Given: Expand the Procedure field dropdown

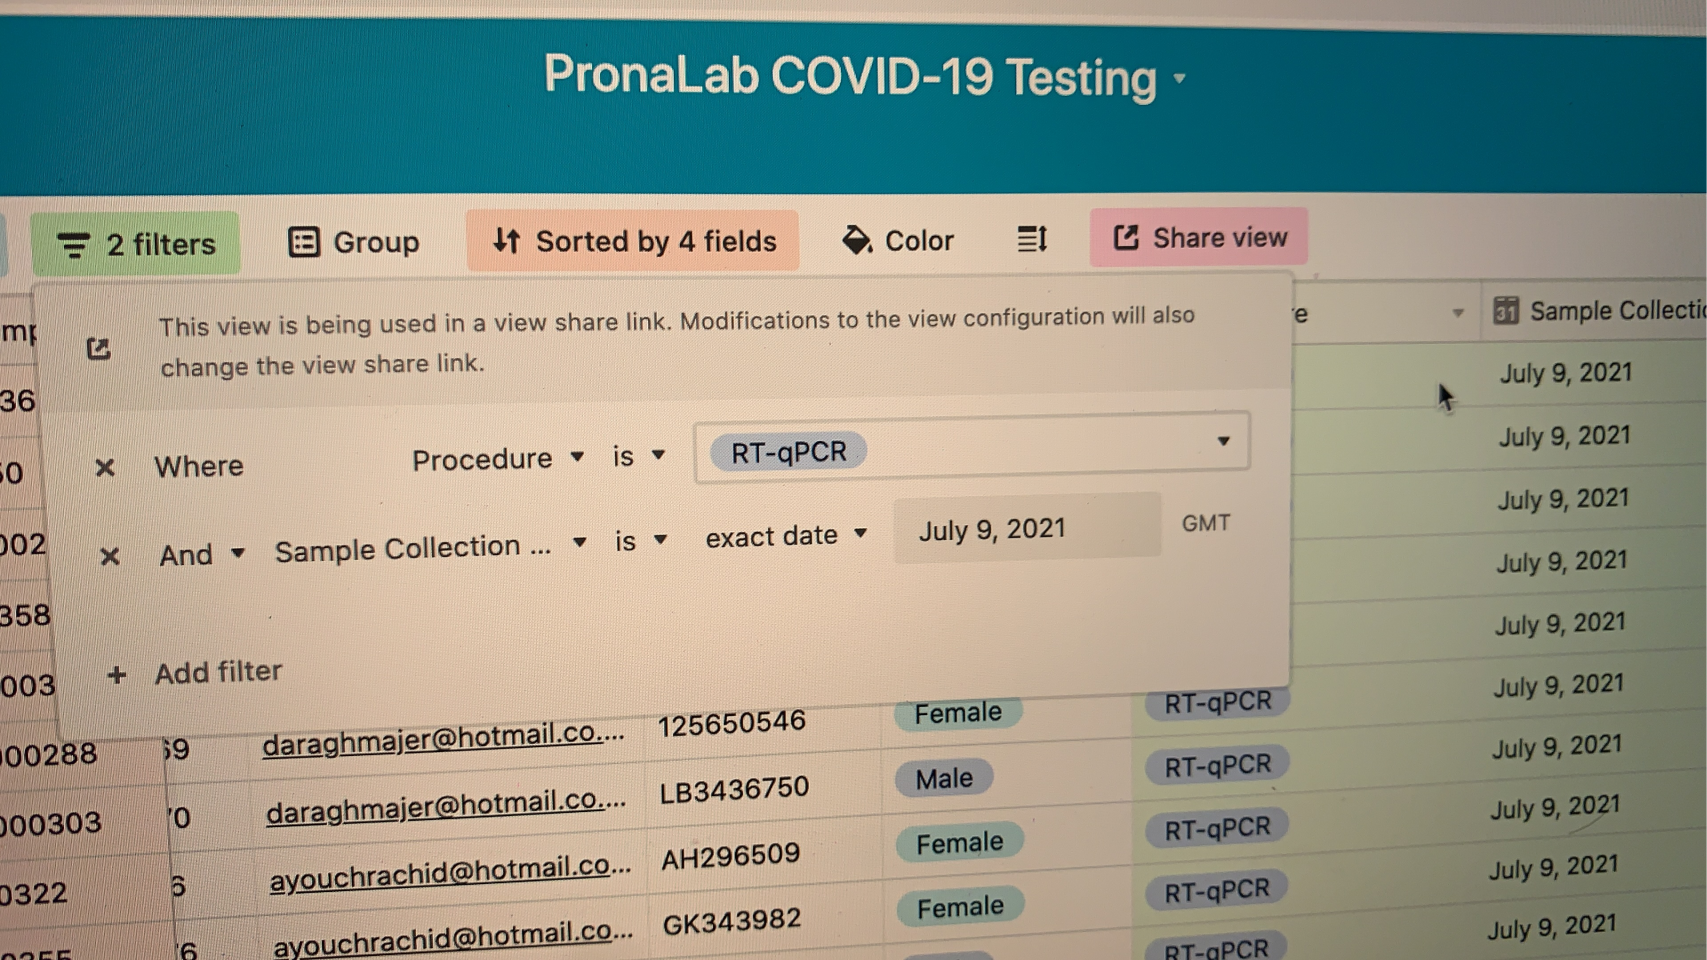Looking at the screenshot, I should click(x=497, y=459).
